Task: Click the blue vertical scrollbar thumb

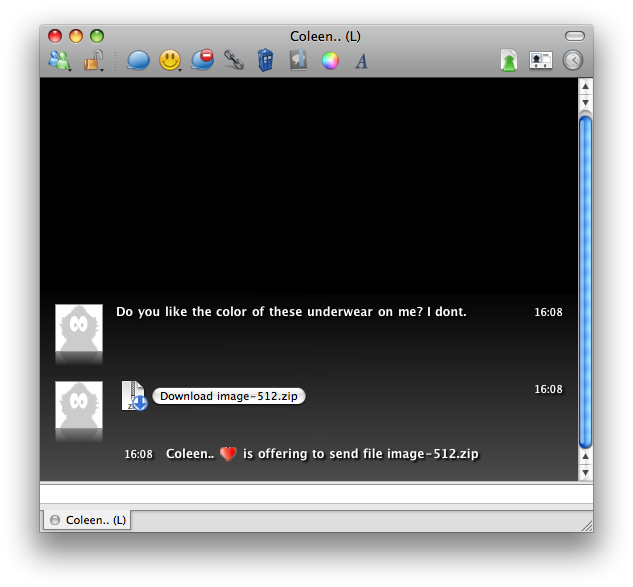Action: click(x=585, y=282)
